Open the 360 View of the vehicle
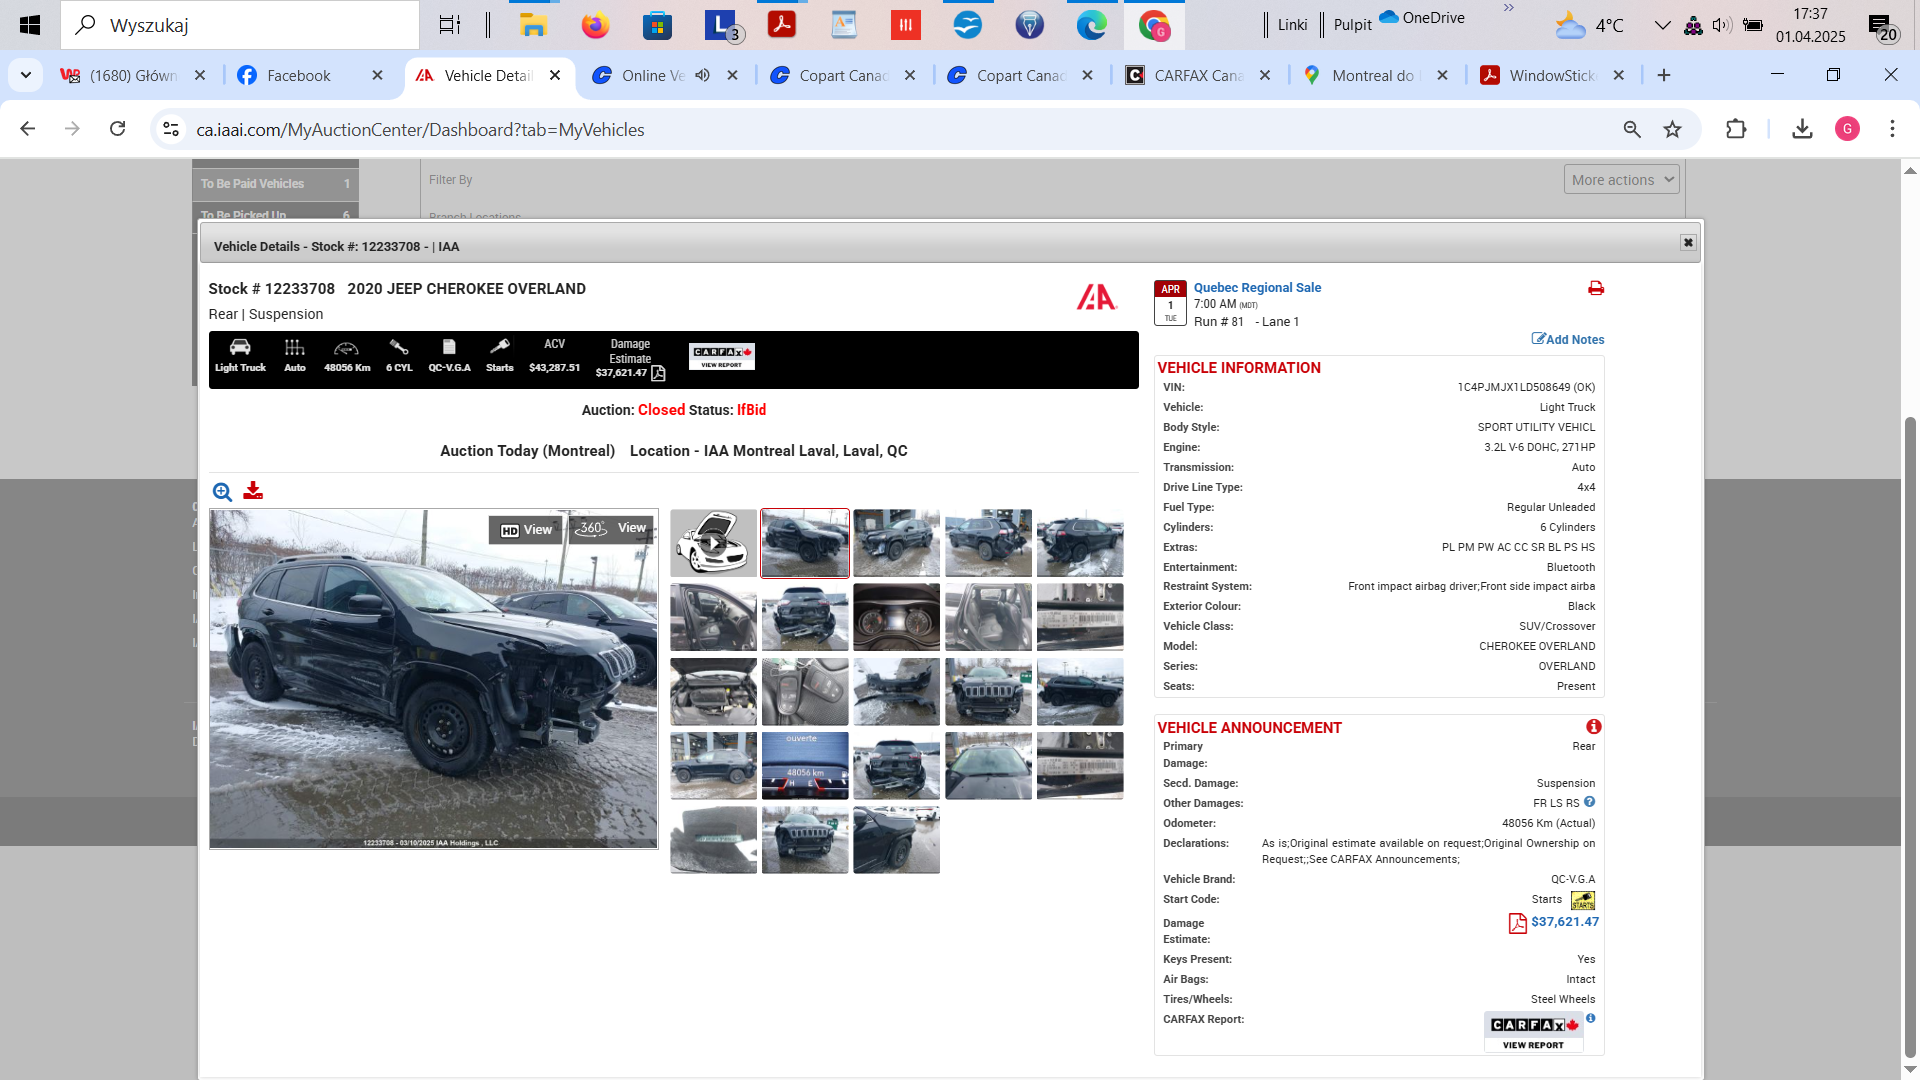 point(611,528)
